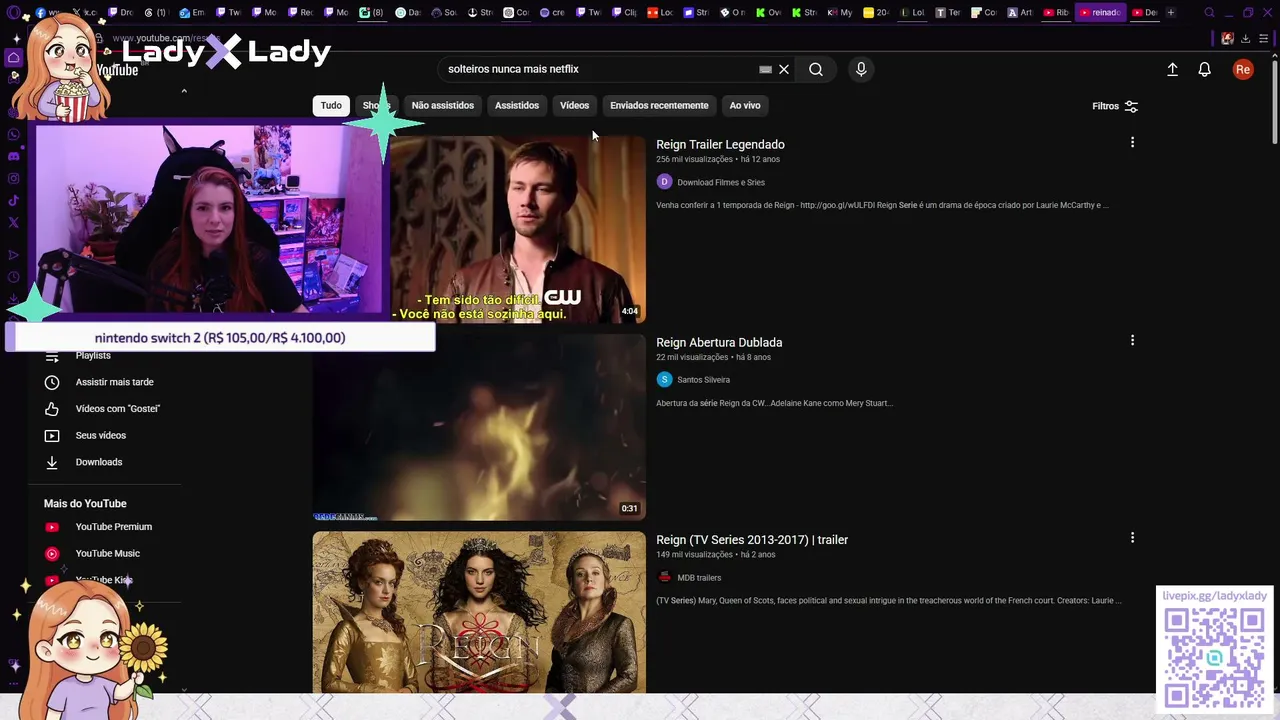Click description starting "Venha conferir a 1 temporada"
The width and height of the screenshot is (1280, 720).
click(882, 206)
